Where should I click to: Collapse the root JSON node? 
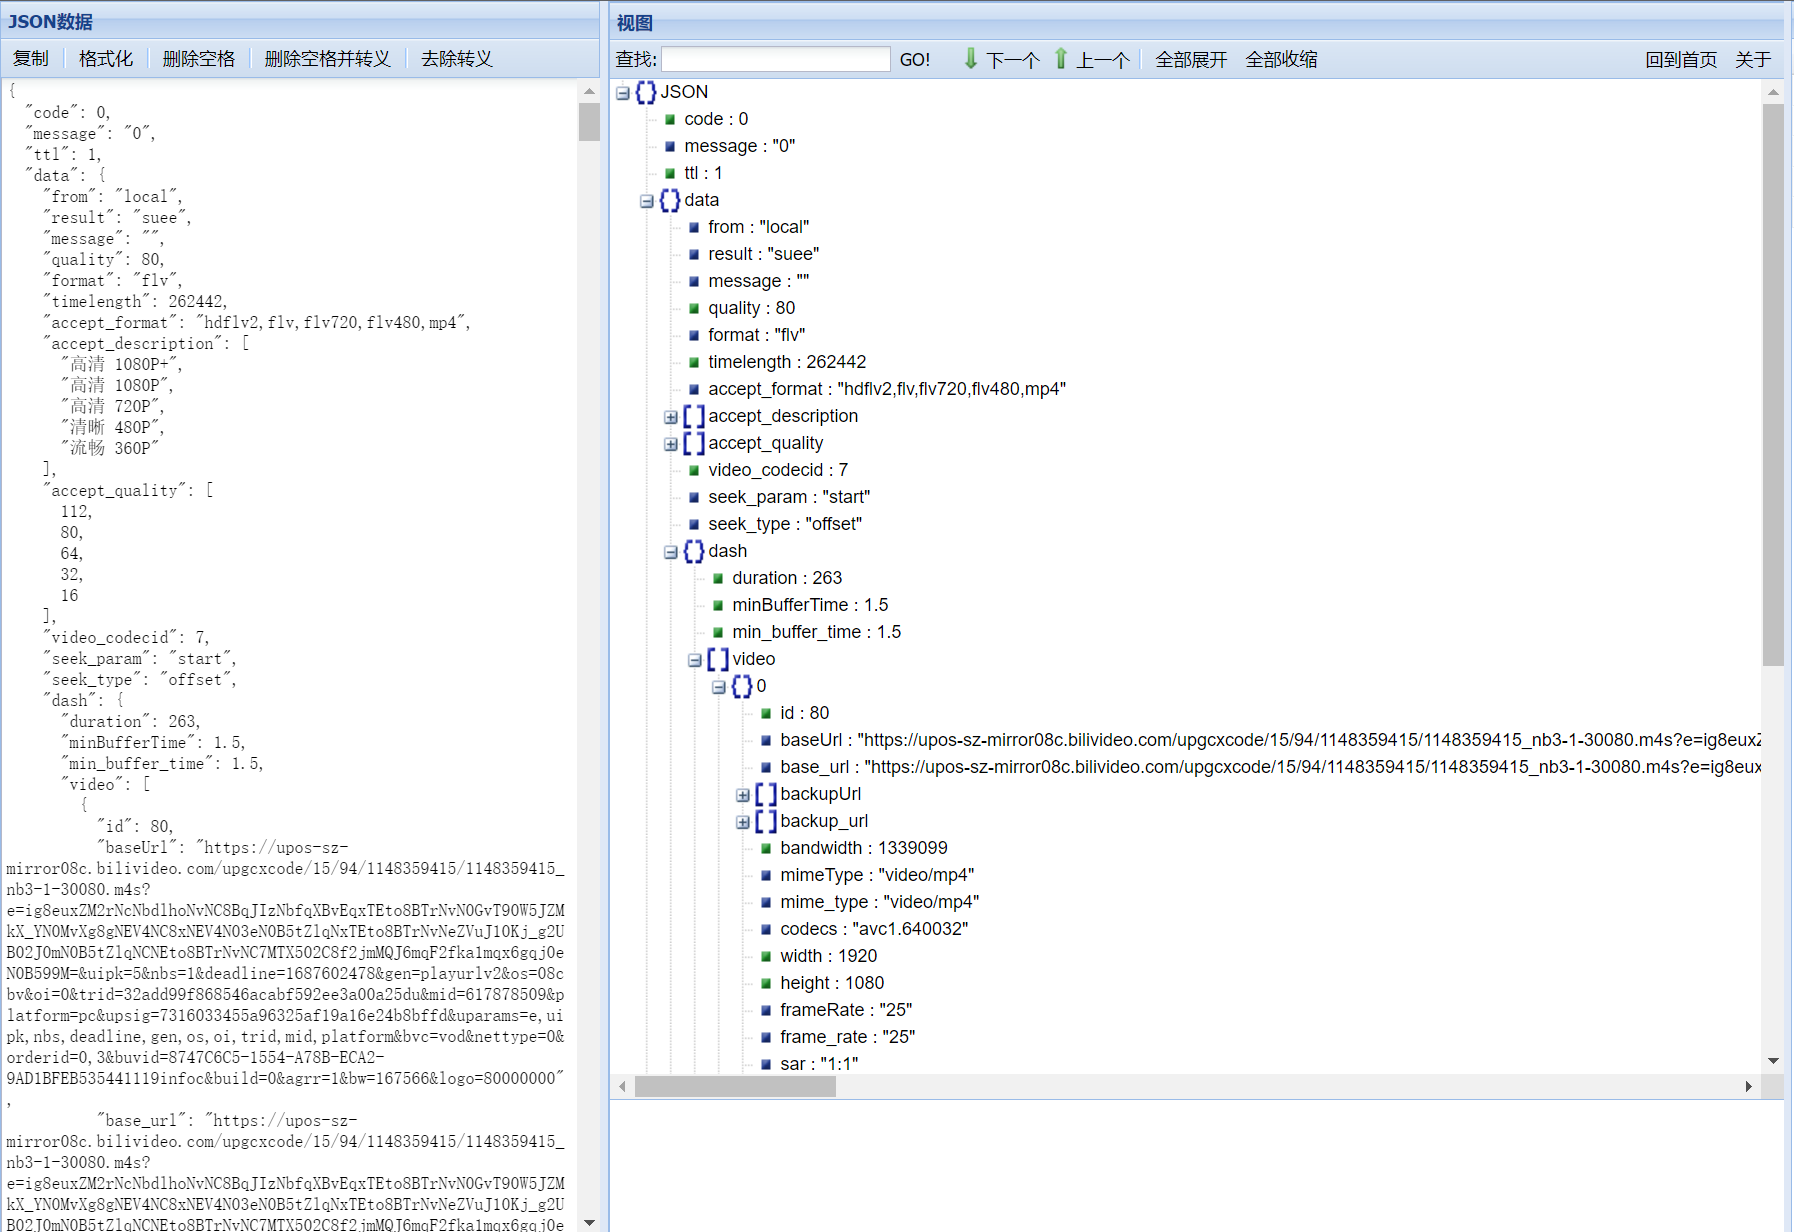click(623, 93)
